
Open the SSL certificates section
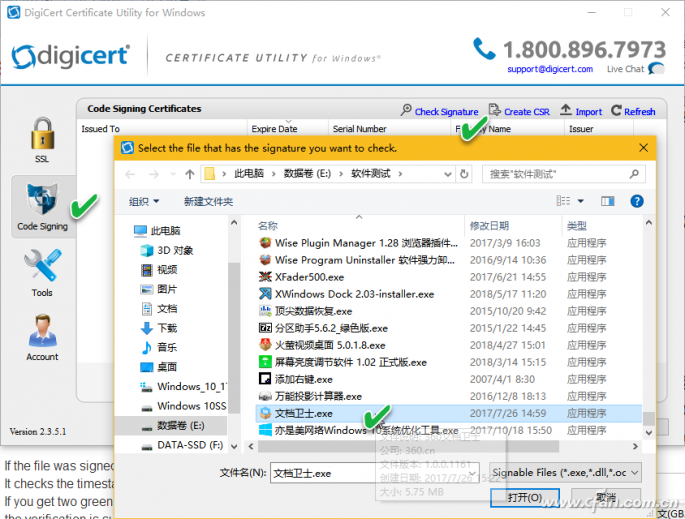pos(41,139)
